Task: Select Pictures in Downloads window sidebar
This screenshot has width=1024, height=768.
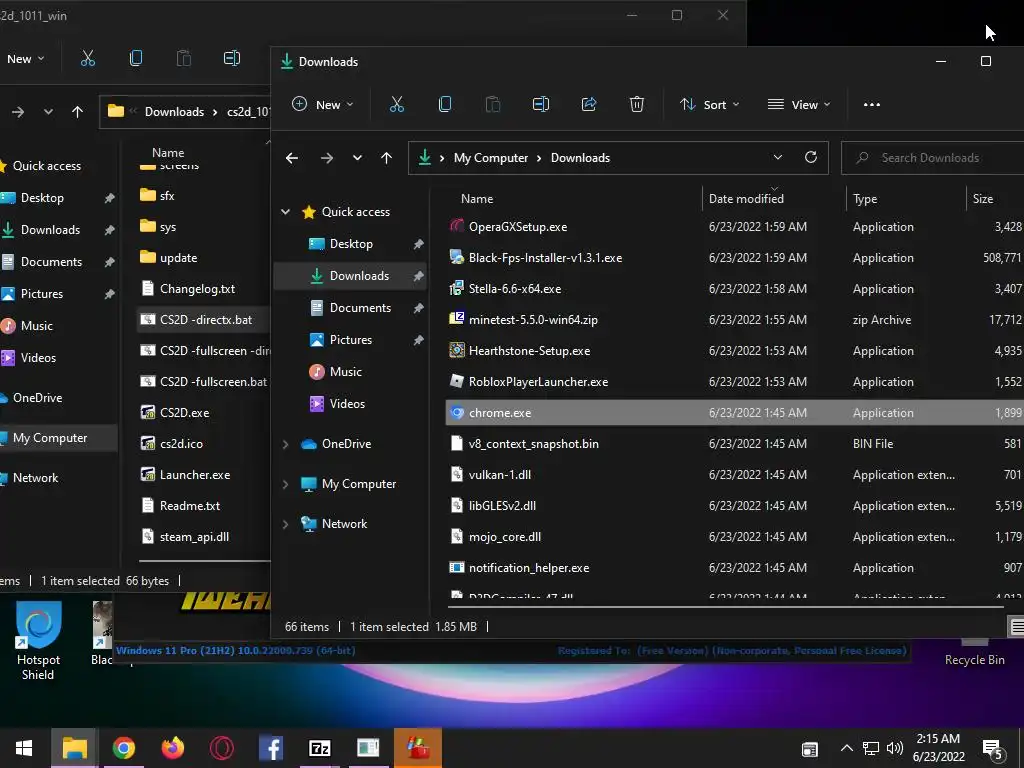Action: [x=351, y=340]
